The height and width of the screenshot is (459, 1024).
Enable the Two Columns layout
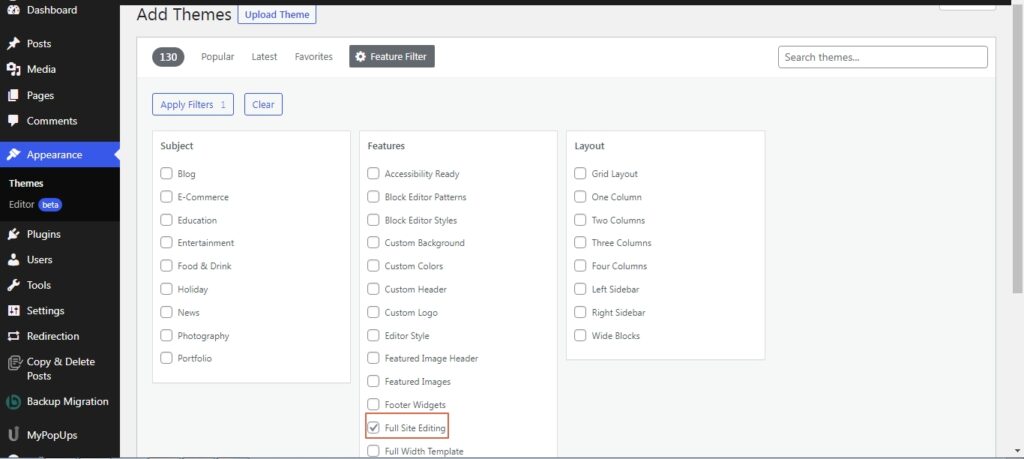click(580, 220)
